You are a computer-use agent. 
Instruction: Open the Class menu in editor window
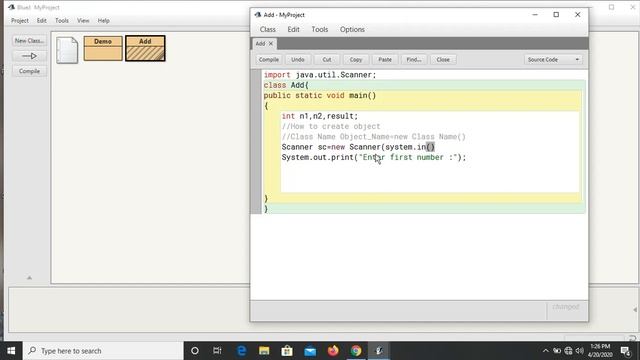click(x=267, y=29)
